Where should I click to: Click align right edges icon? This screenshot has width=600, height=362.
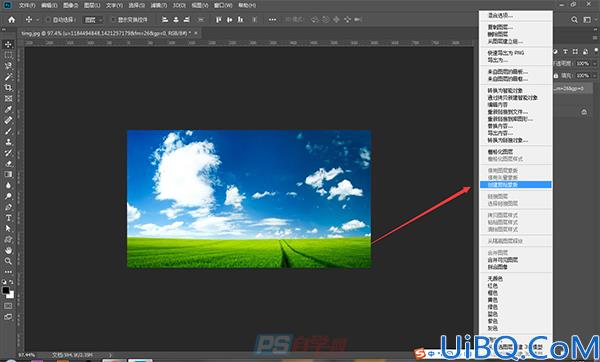[x=186, y=20]
